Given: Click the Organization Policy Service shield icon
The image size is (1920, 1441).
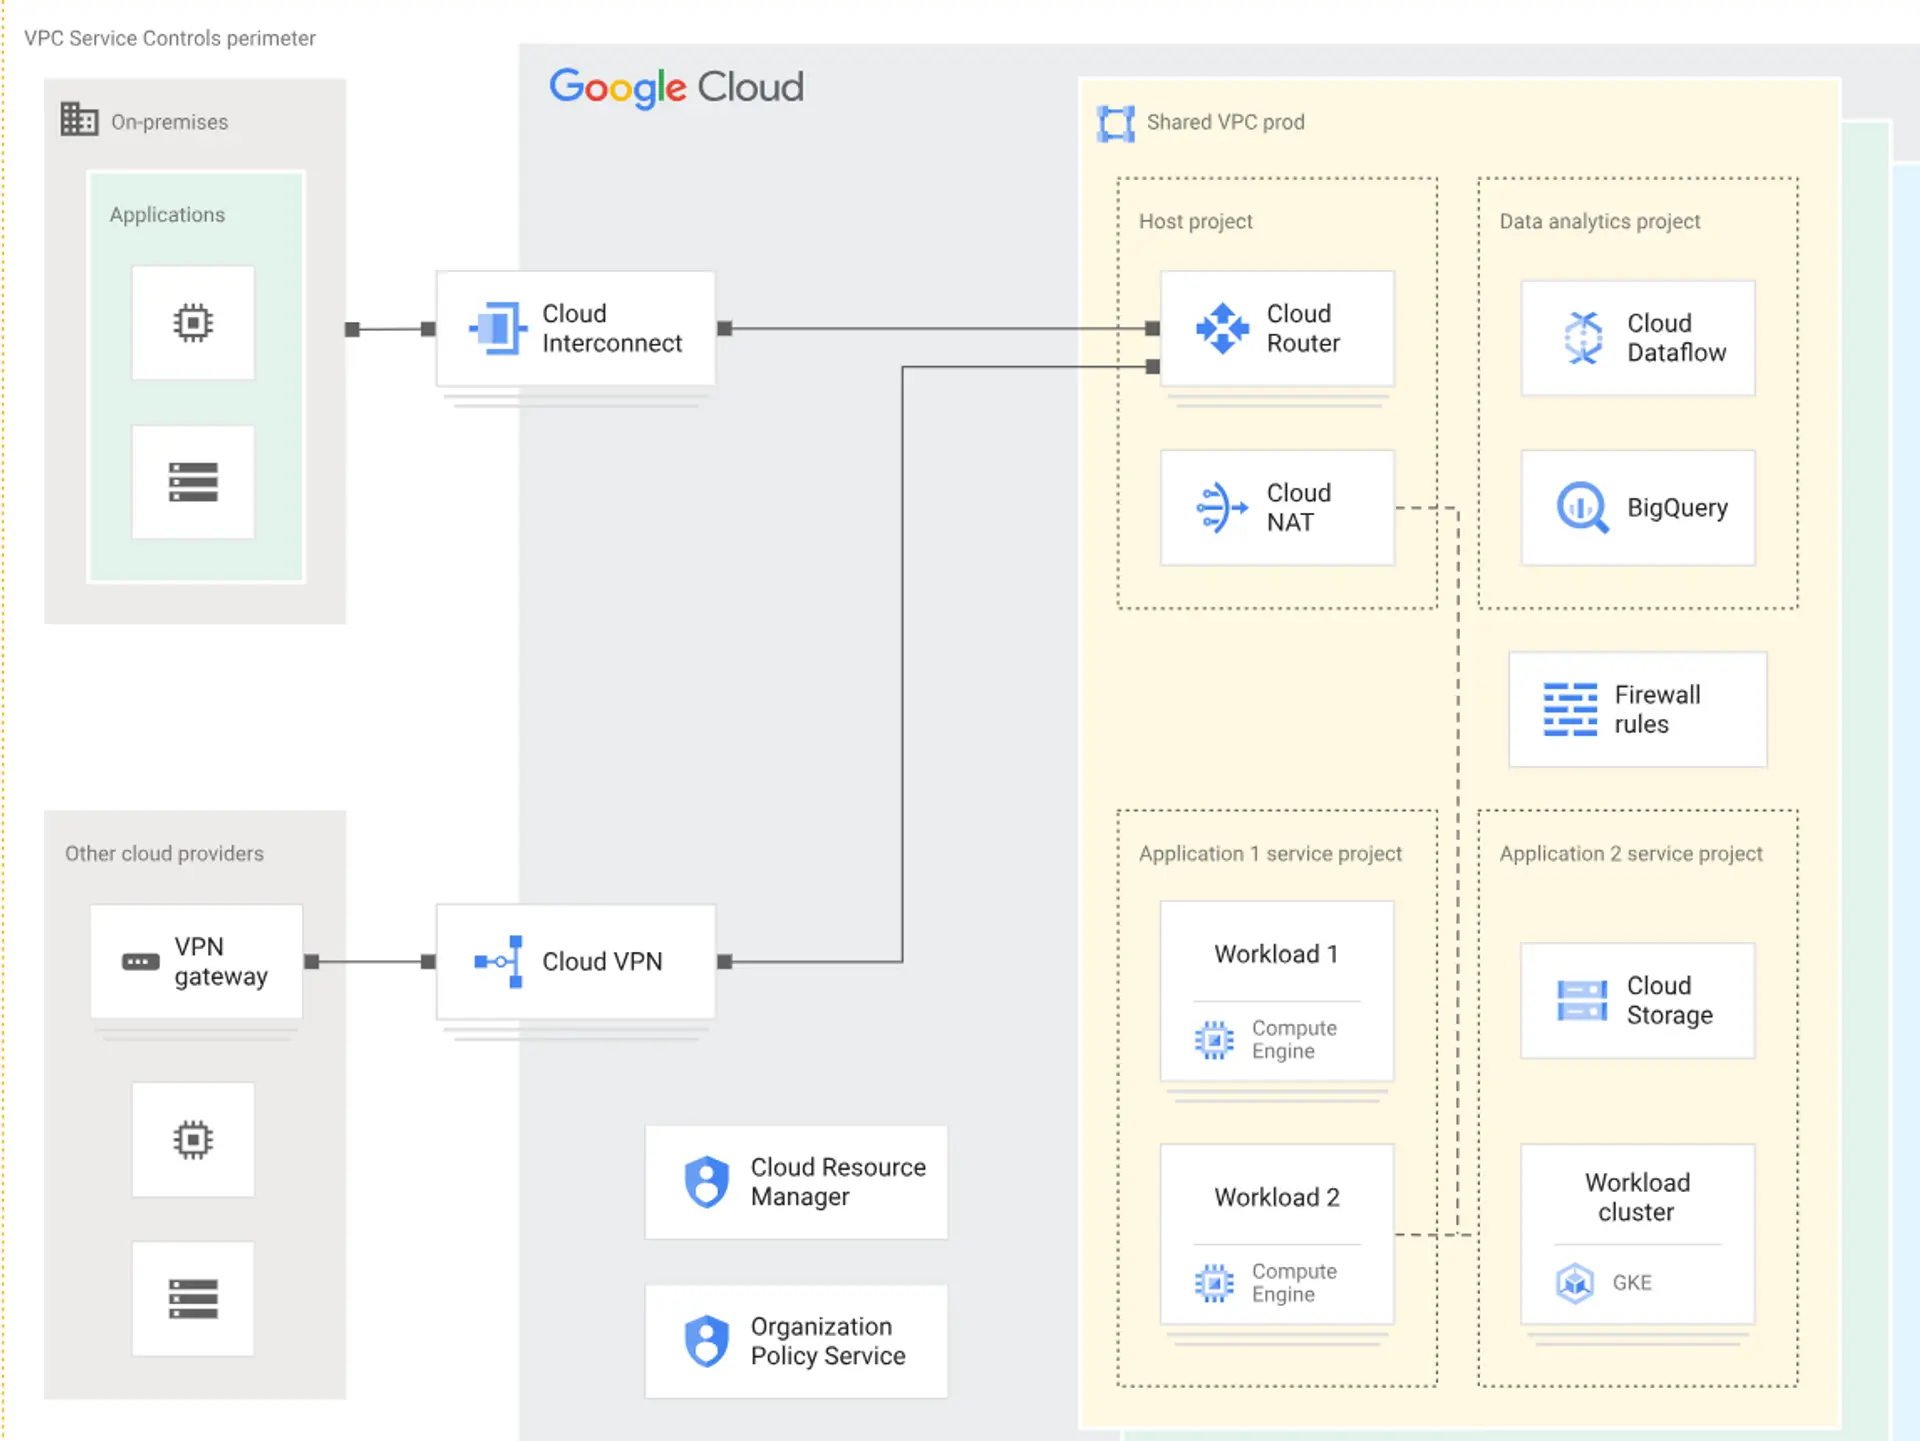Looking at the screenshot, I should (707, 1340).
